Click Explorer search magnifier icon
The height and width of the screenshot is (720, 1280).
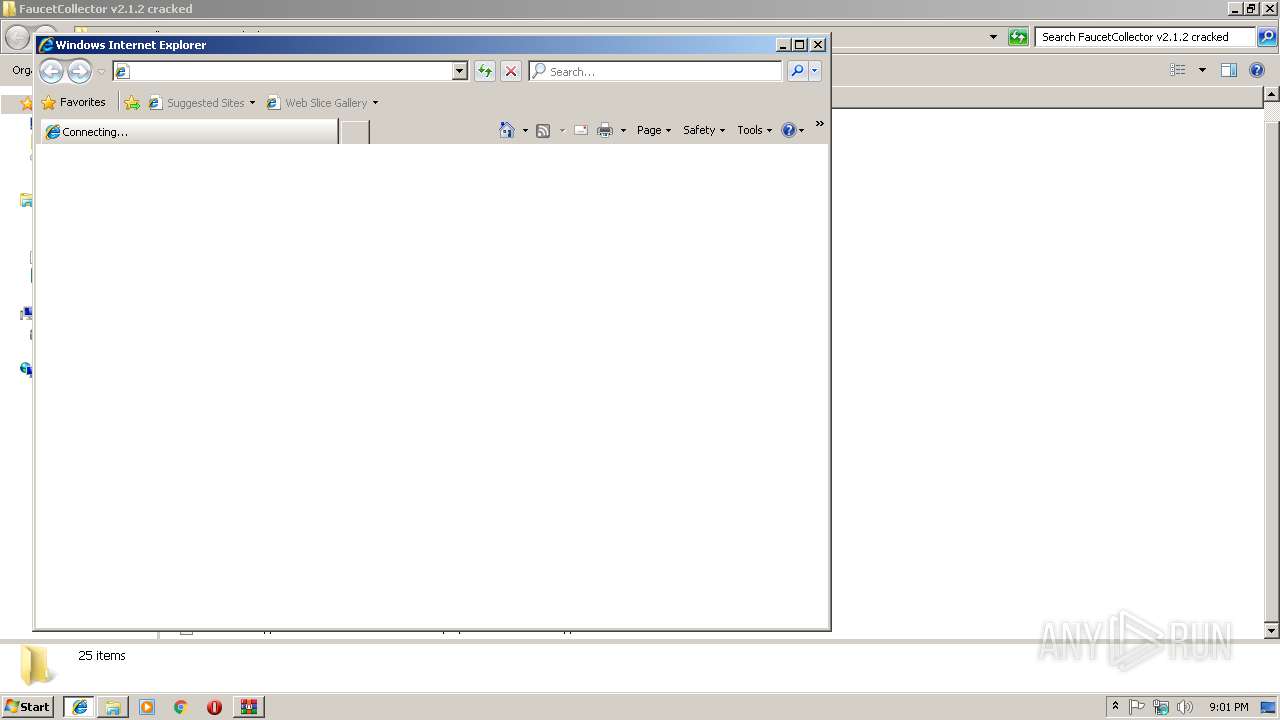[1267, 37]
